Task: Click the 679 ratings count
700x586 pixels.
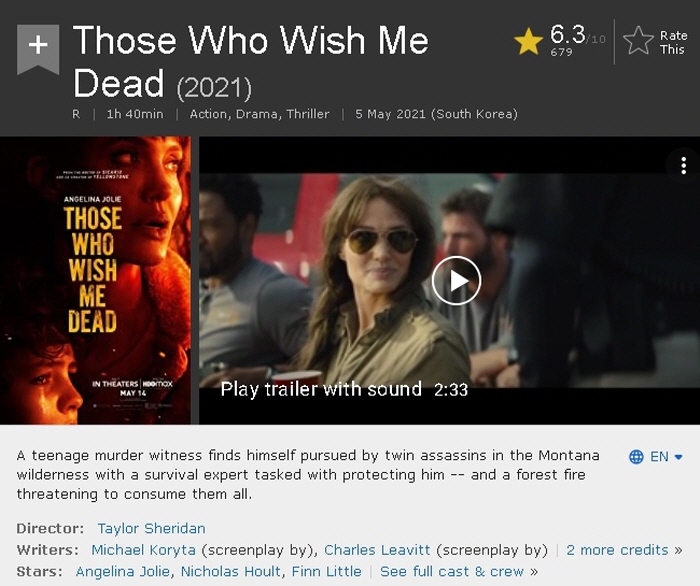Action: [x=561, y=52]
